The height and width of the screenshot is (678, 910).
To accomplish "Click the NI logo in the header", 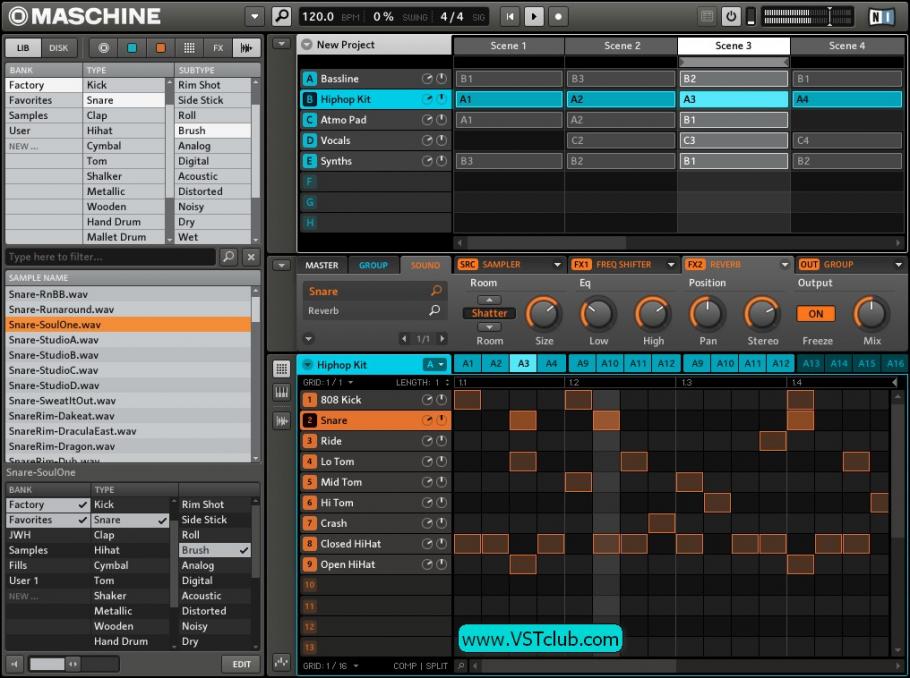I will click(x=881, y=16).
